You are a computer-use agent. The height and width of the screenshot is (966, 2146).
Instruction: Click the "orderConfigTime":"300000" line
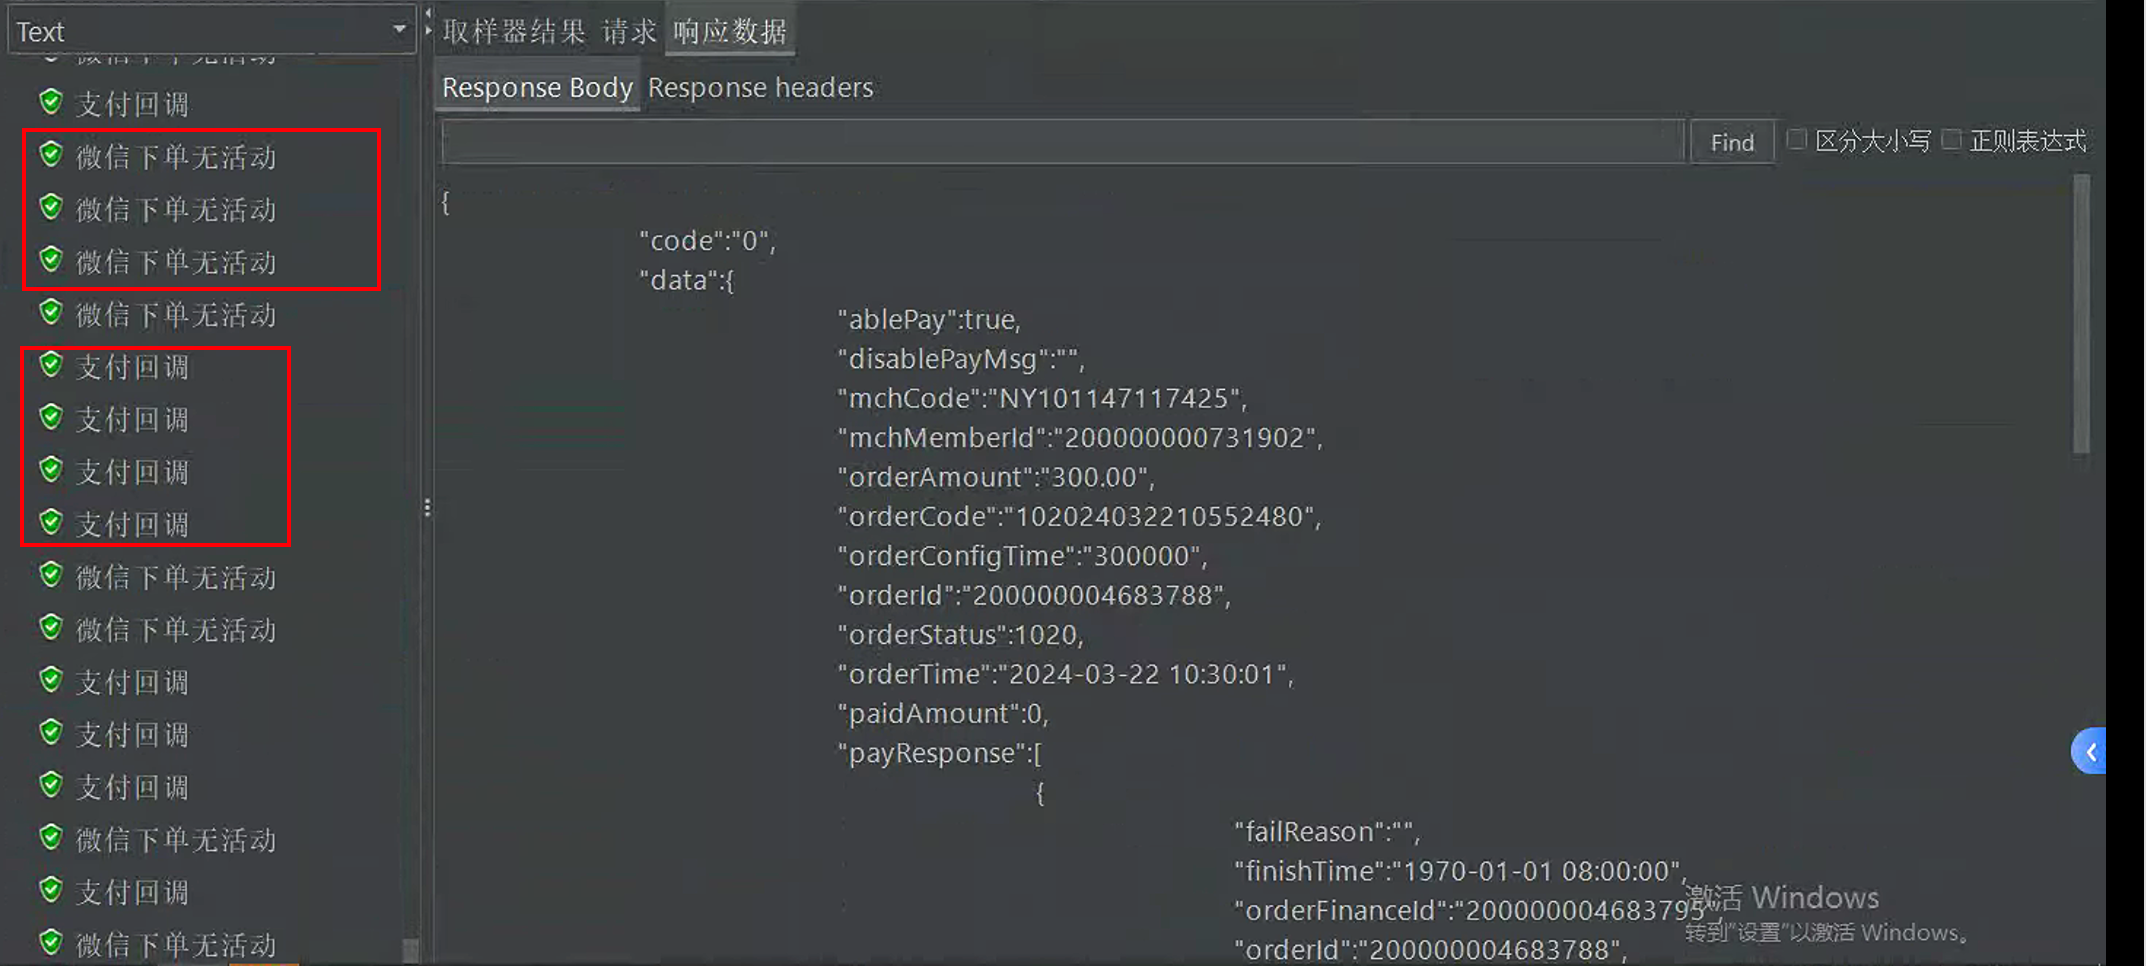[x=1023, y=556]
